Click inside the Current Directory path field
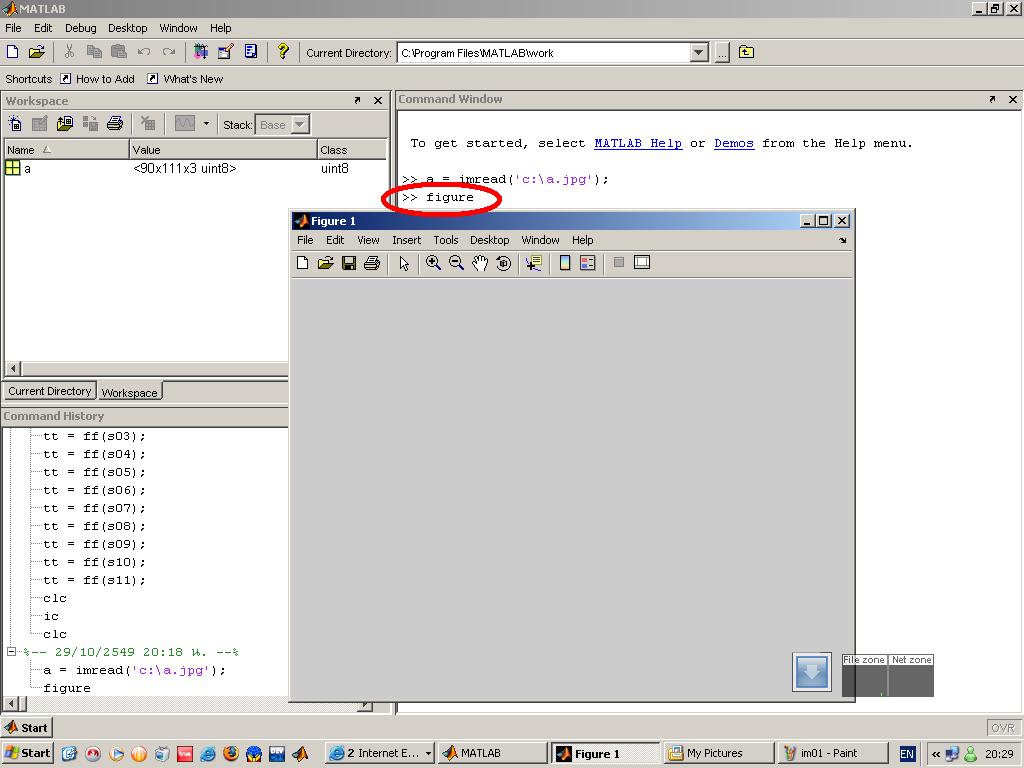Image resolution: width=1024 pixels, height=768 pixels. (543, 53)
